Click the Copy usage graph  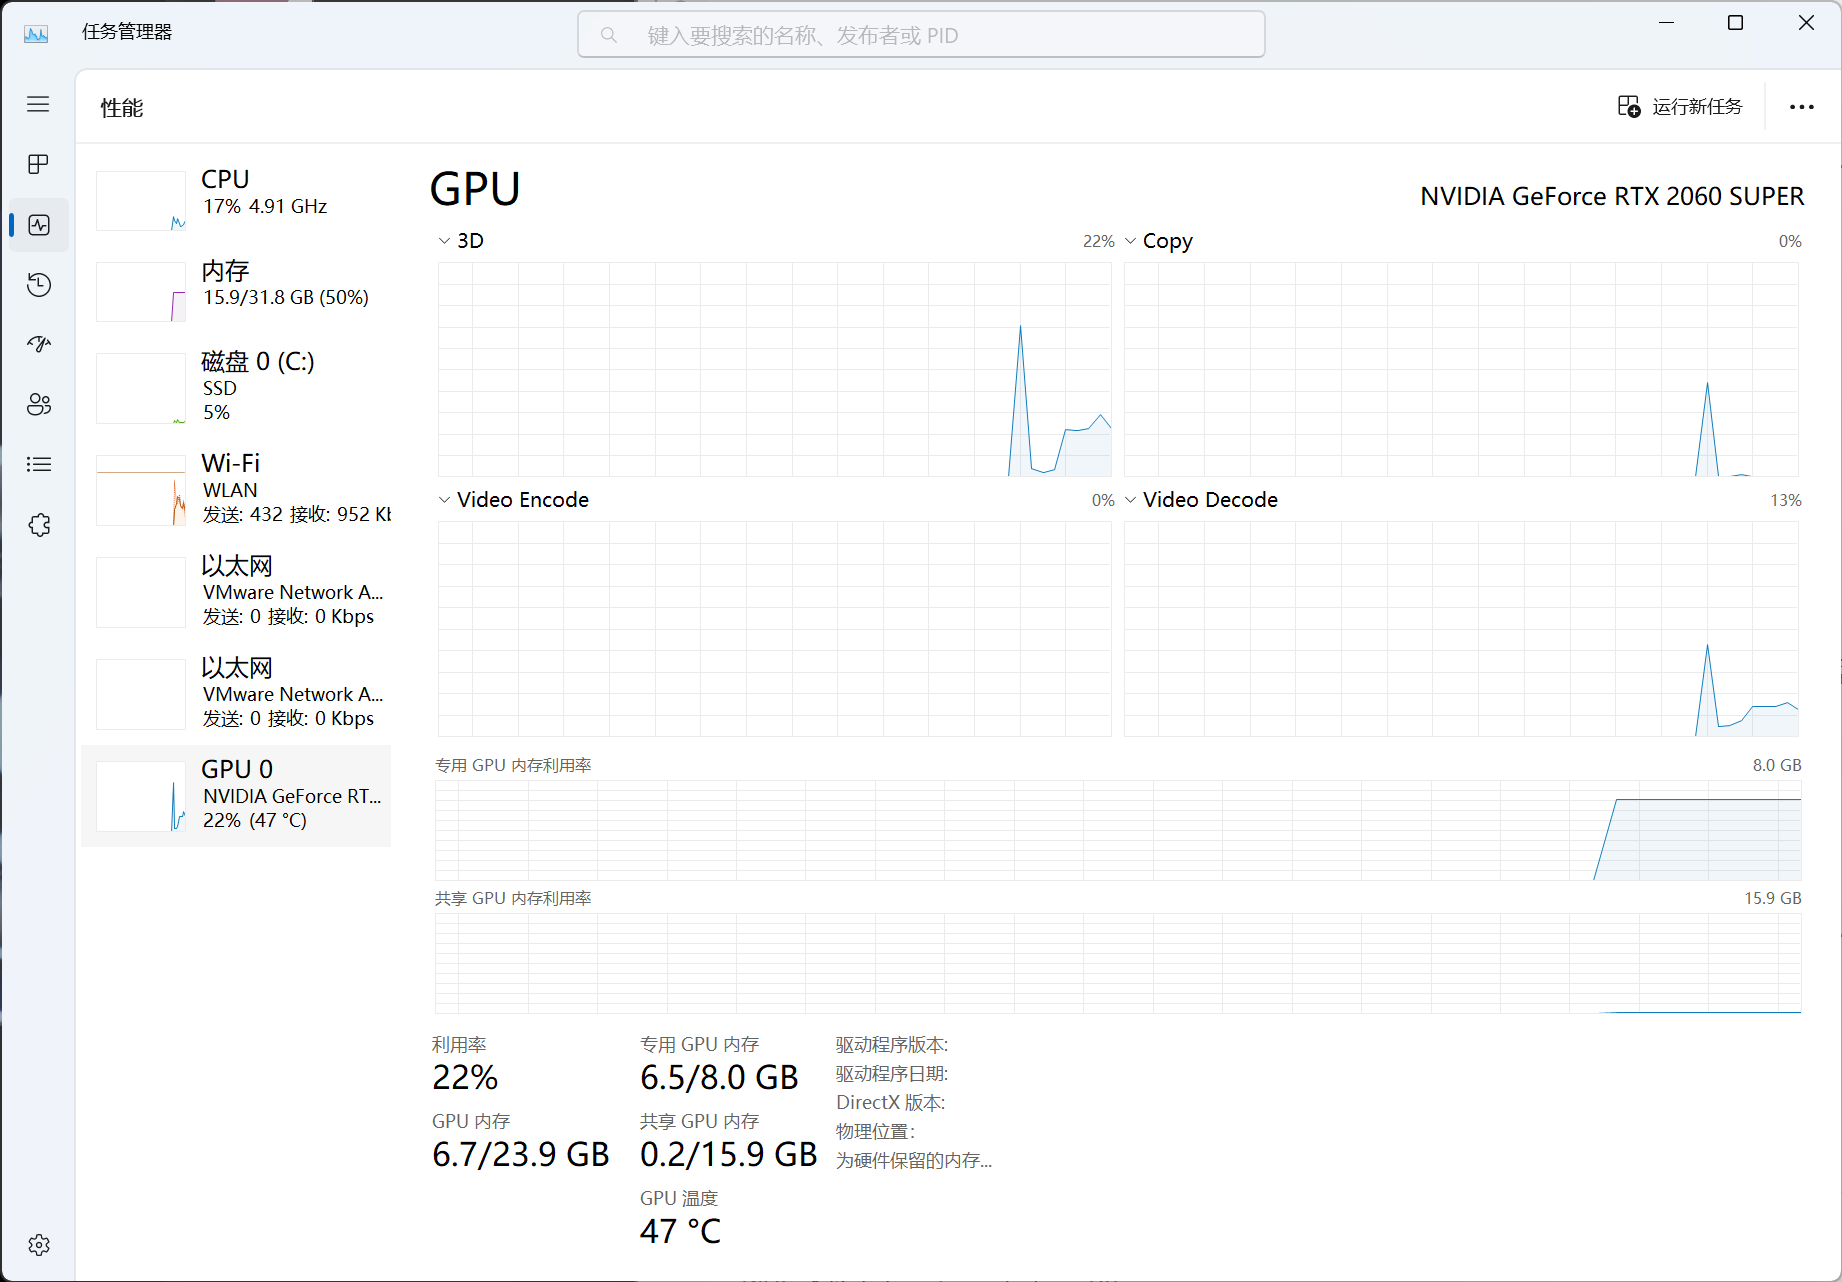[x=1461, y=369]
